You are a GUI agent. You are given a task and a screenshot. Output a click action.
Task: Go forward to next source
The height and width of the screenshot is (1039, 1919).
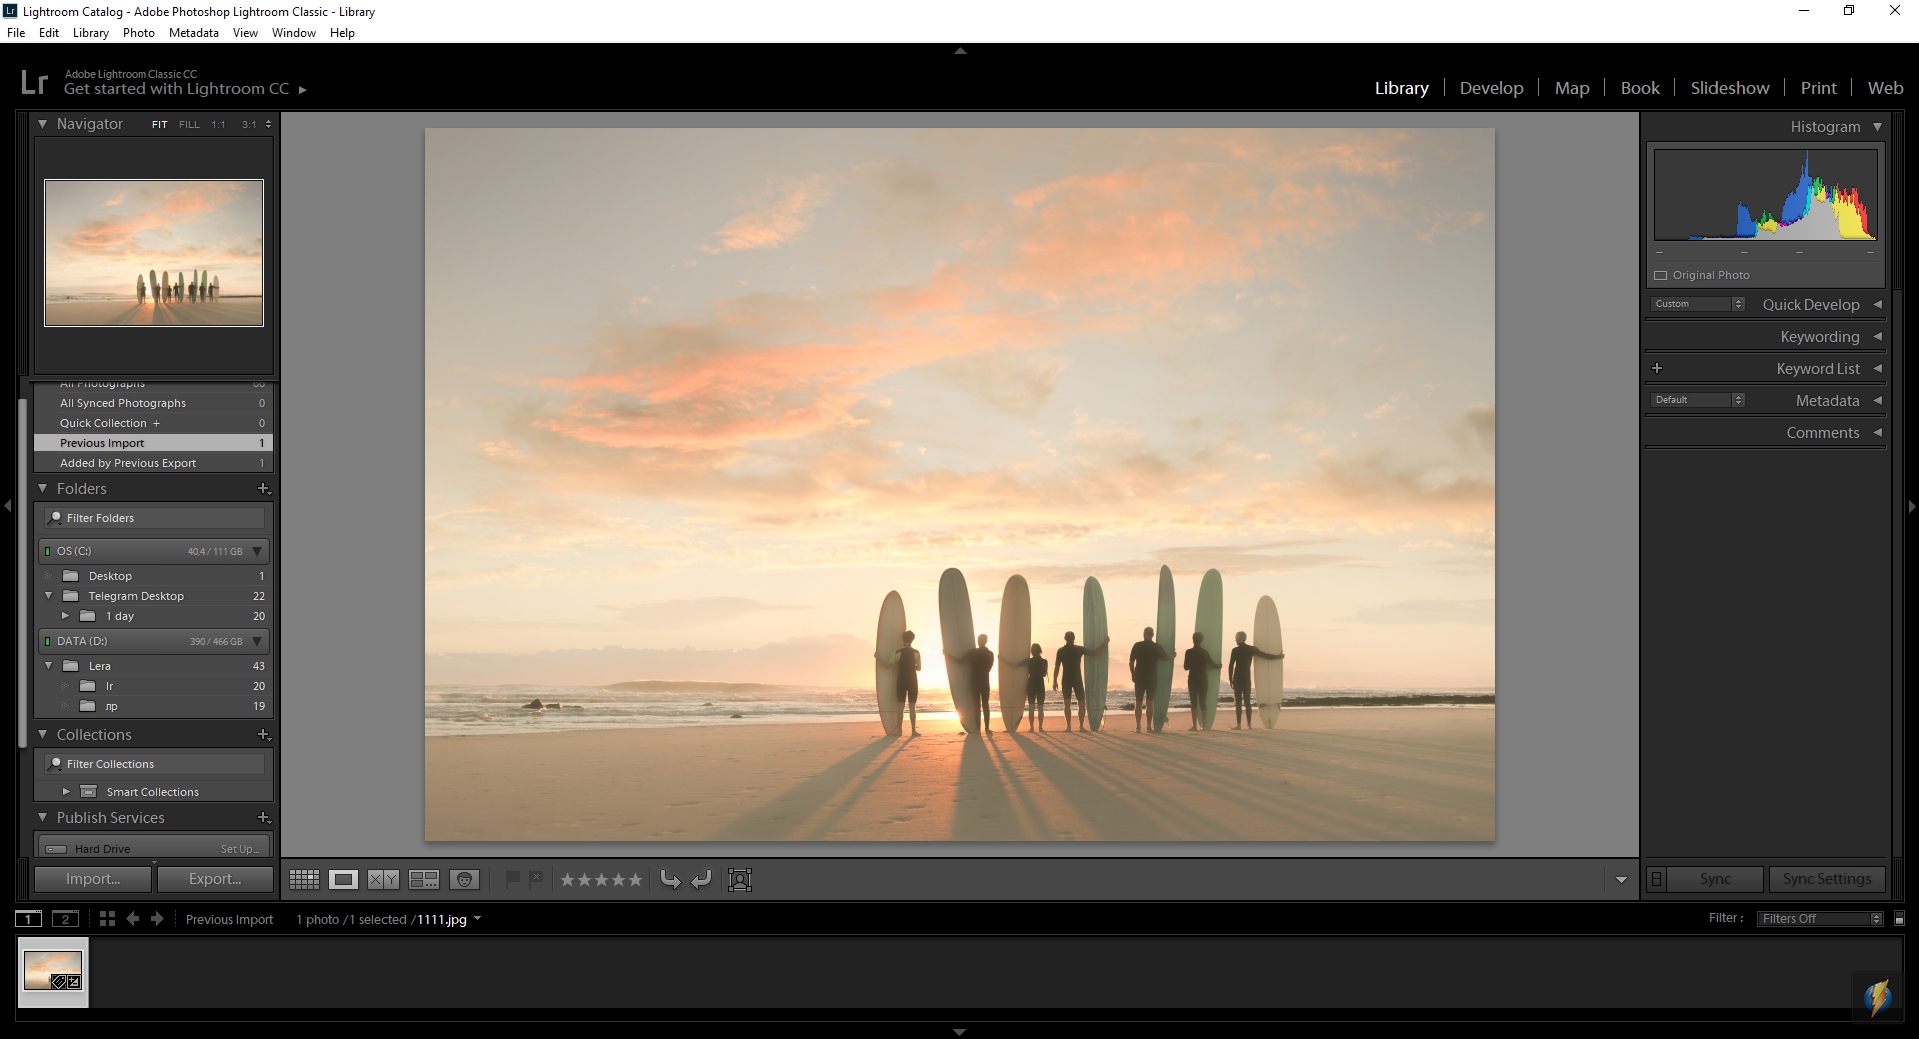[x=157, y=919]
